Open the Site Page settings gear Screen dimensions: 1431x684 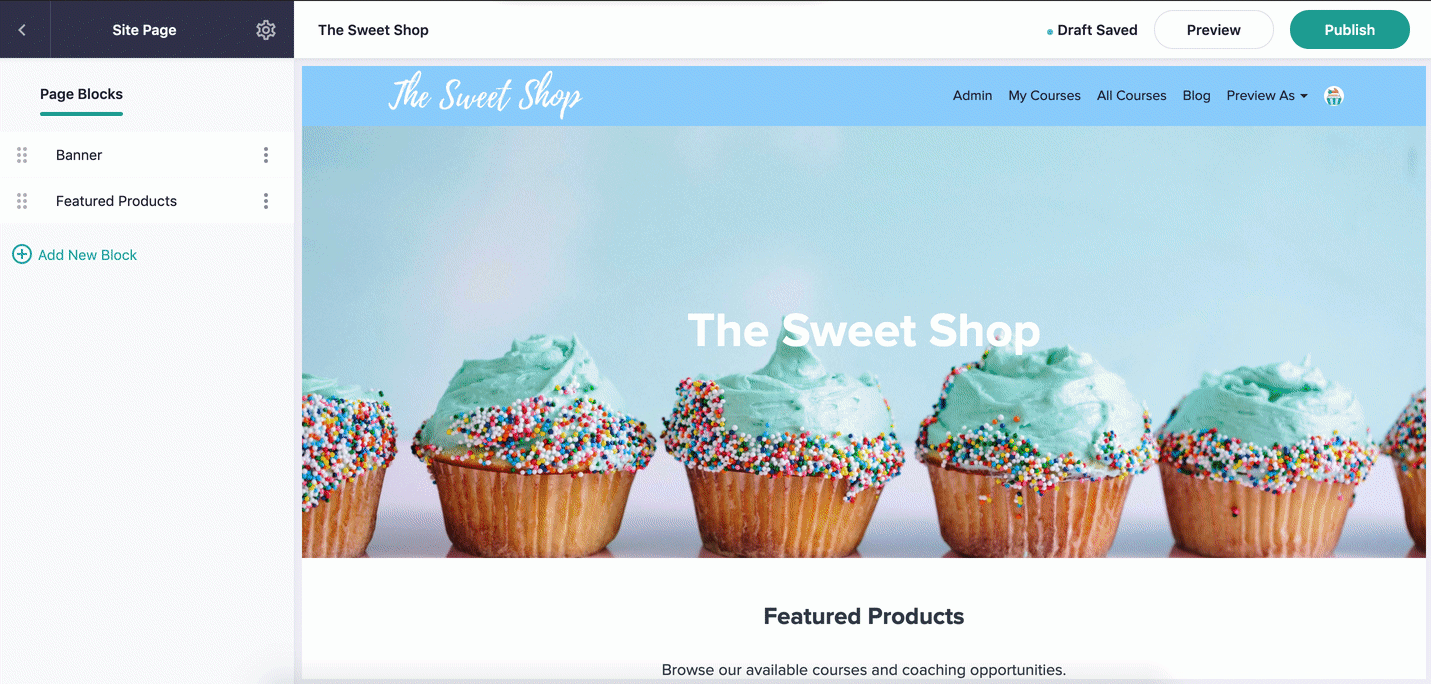[266, 30]
